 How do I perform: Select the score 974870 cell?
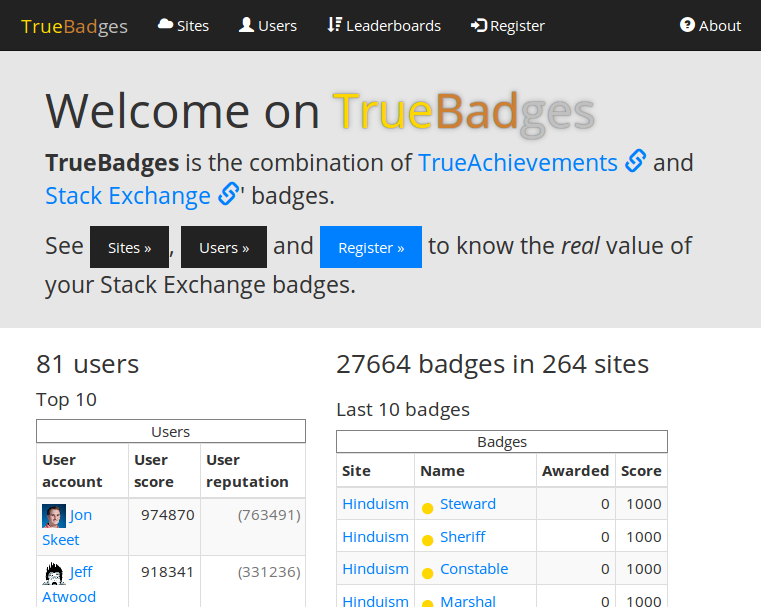[165, 527]
